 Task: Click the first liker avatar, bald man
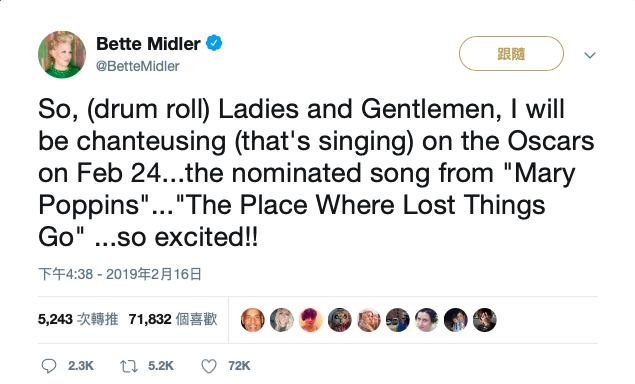tap(253, 320)
